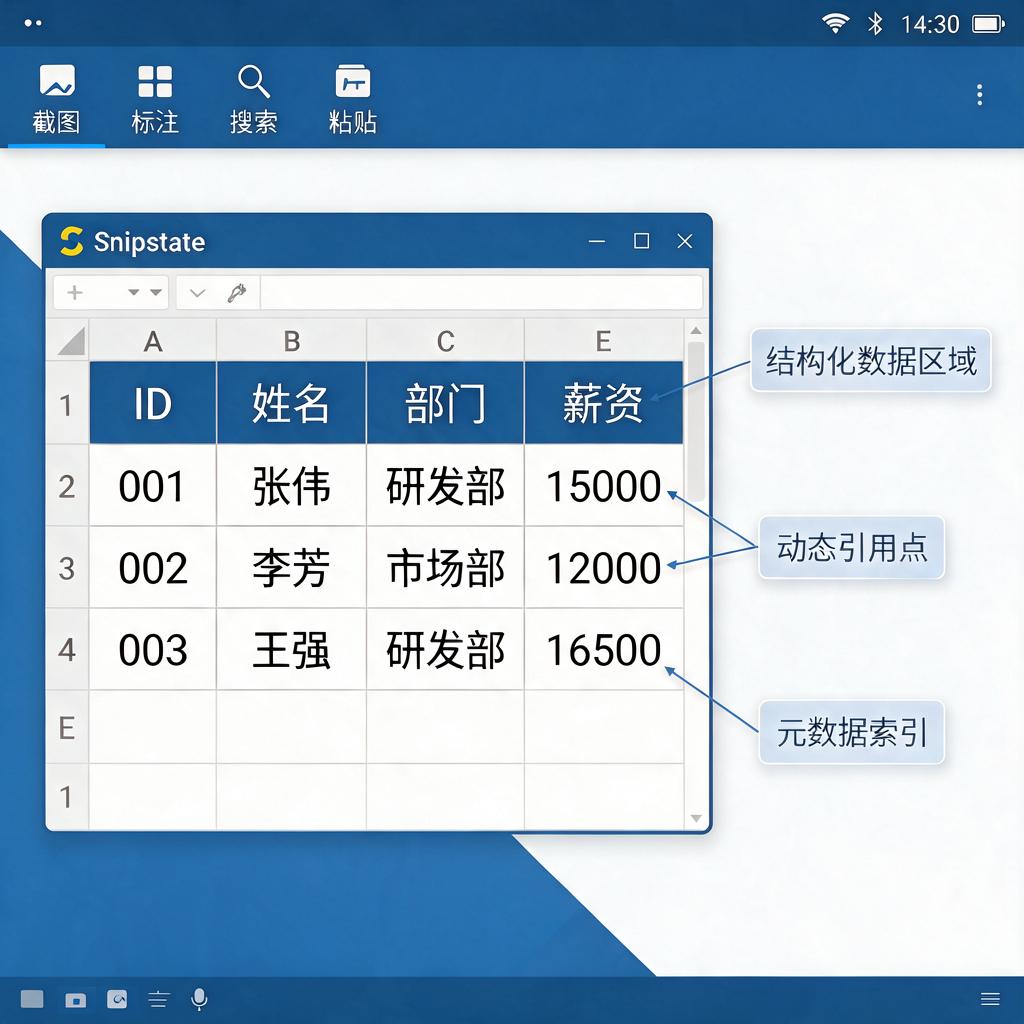Viewport: 1024px width, 1024px height.
Task: Click the 结构化数据区域 callout label
Action: (871, 360)
